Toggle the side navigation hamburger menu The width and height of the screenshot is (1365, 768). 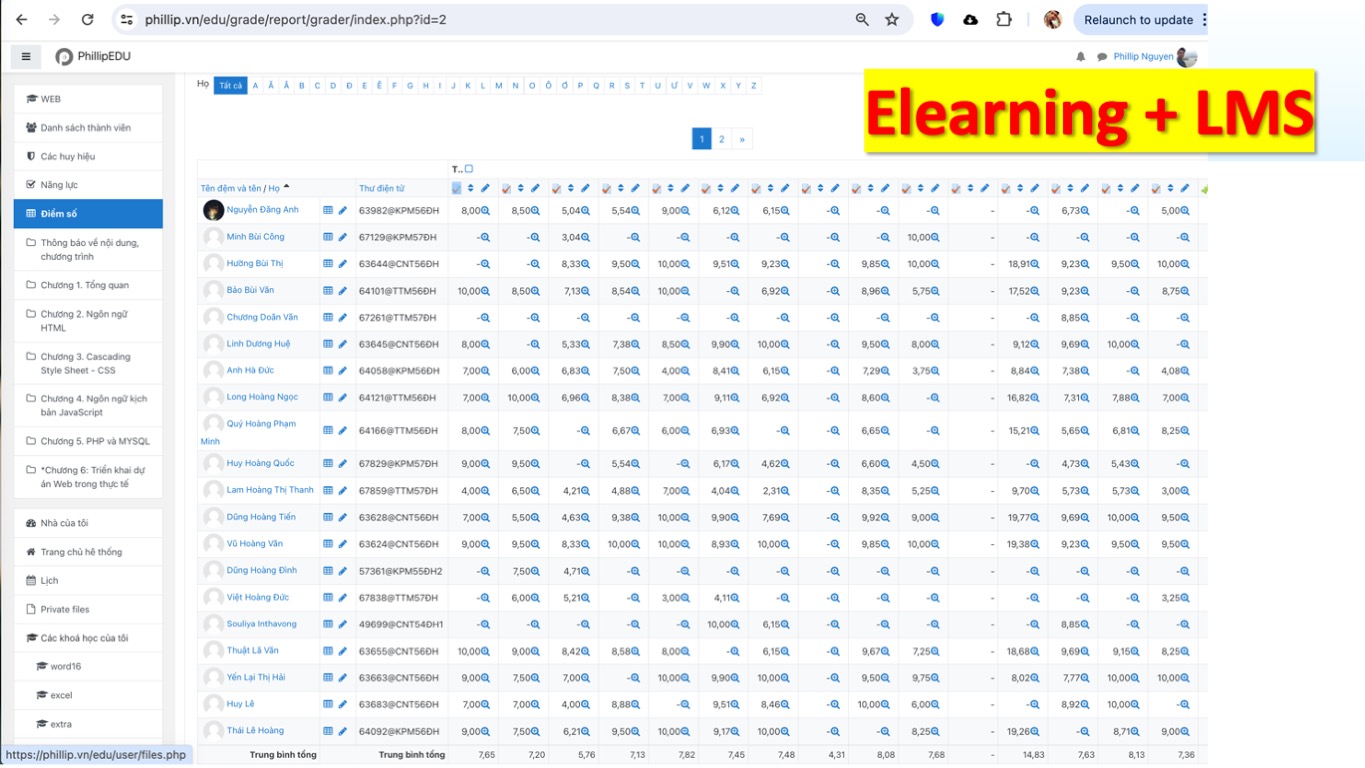(x=26, y=57)
